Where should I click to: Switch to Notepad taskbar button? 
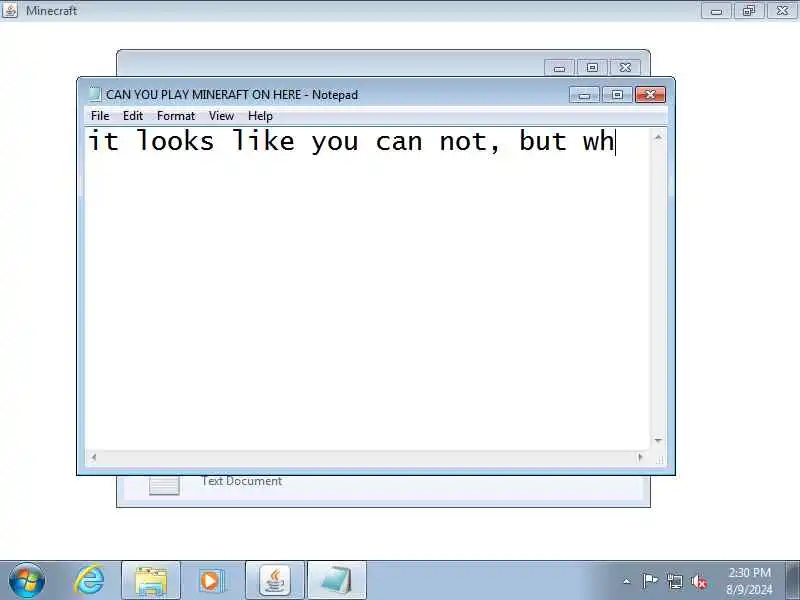337,580
